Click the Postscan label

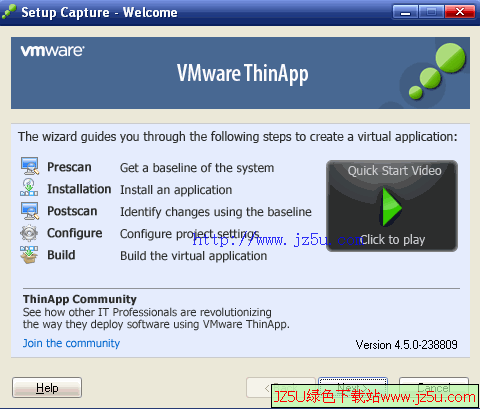pos(72,211)
